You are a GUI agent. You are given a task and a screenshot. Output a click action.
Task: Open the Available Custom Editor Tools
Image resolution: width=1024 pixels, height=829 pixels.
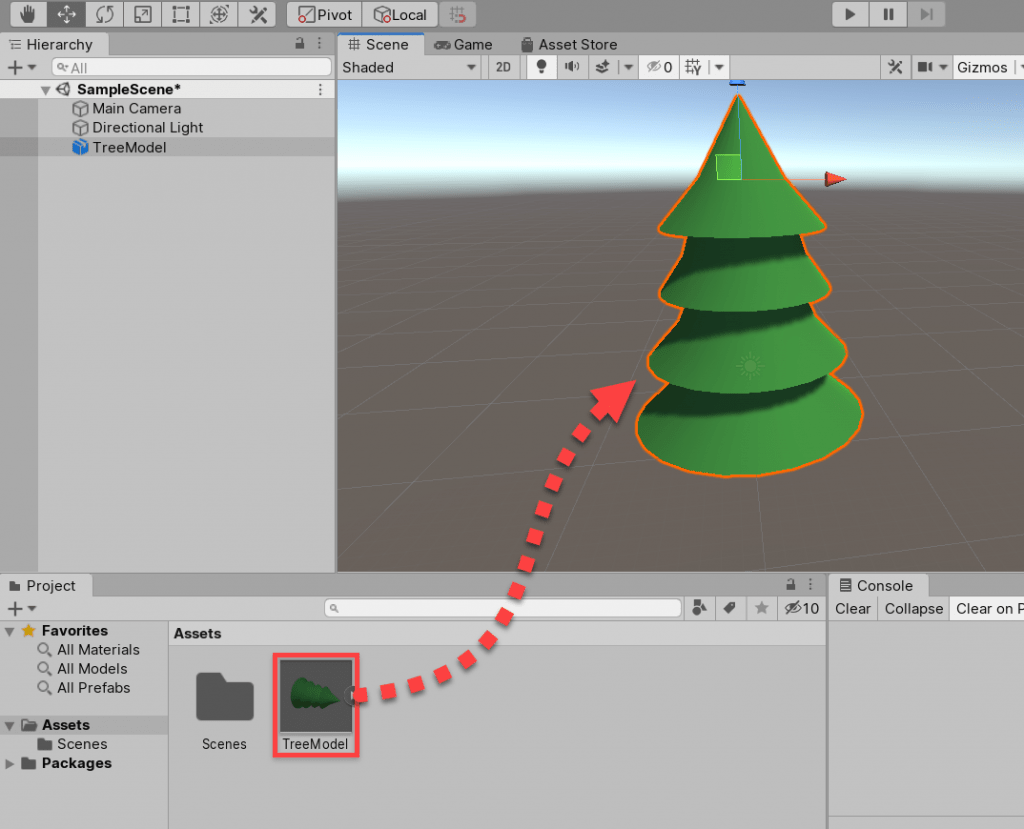[256, 14]
